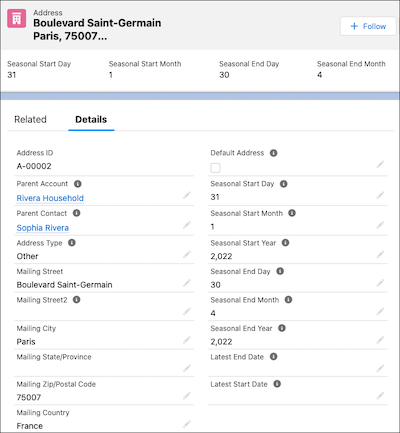Click the Mailing City value Paris
Screen dimensions: 400x433
pyautogui.click(x=26, y=342)
